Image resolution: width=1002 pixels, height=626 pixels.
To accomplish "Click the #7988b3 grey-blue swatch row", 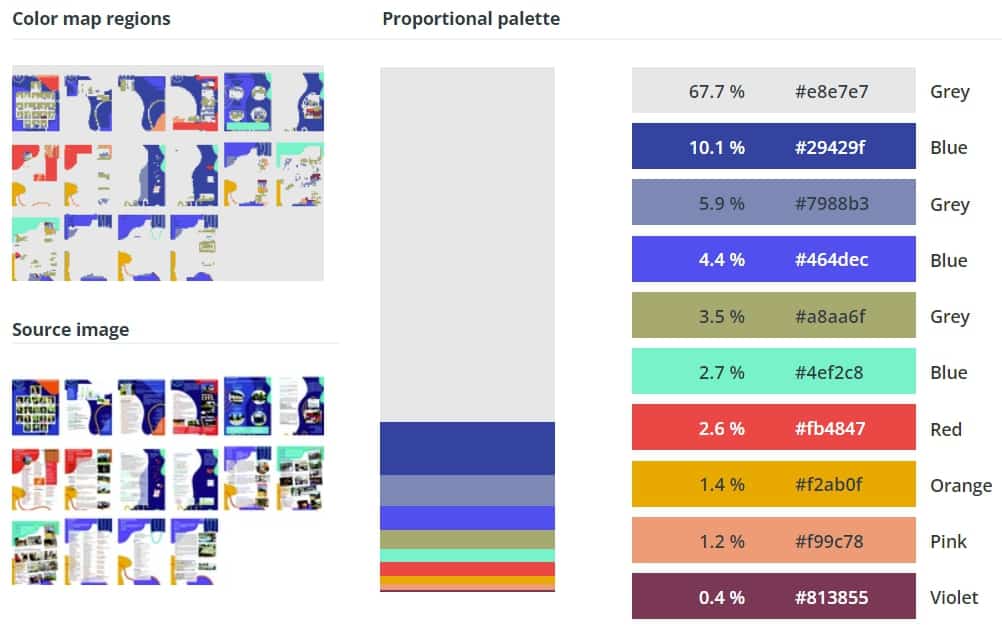I will click(x=773, y=203).
